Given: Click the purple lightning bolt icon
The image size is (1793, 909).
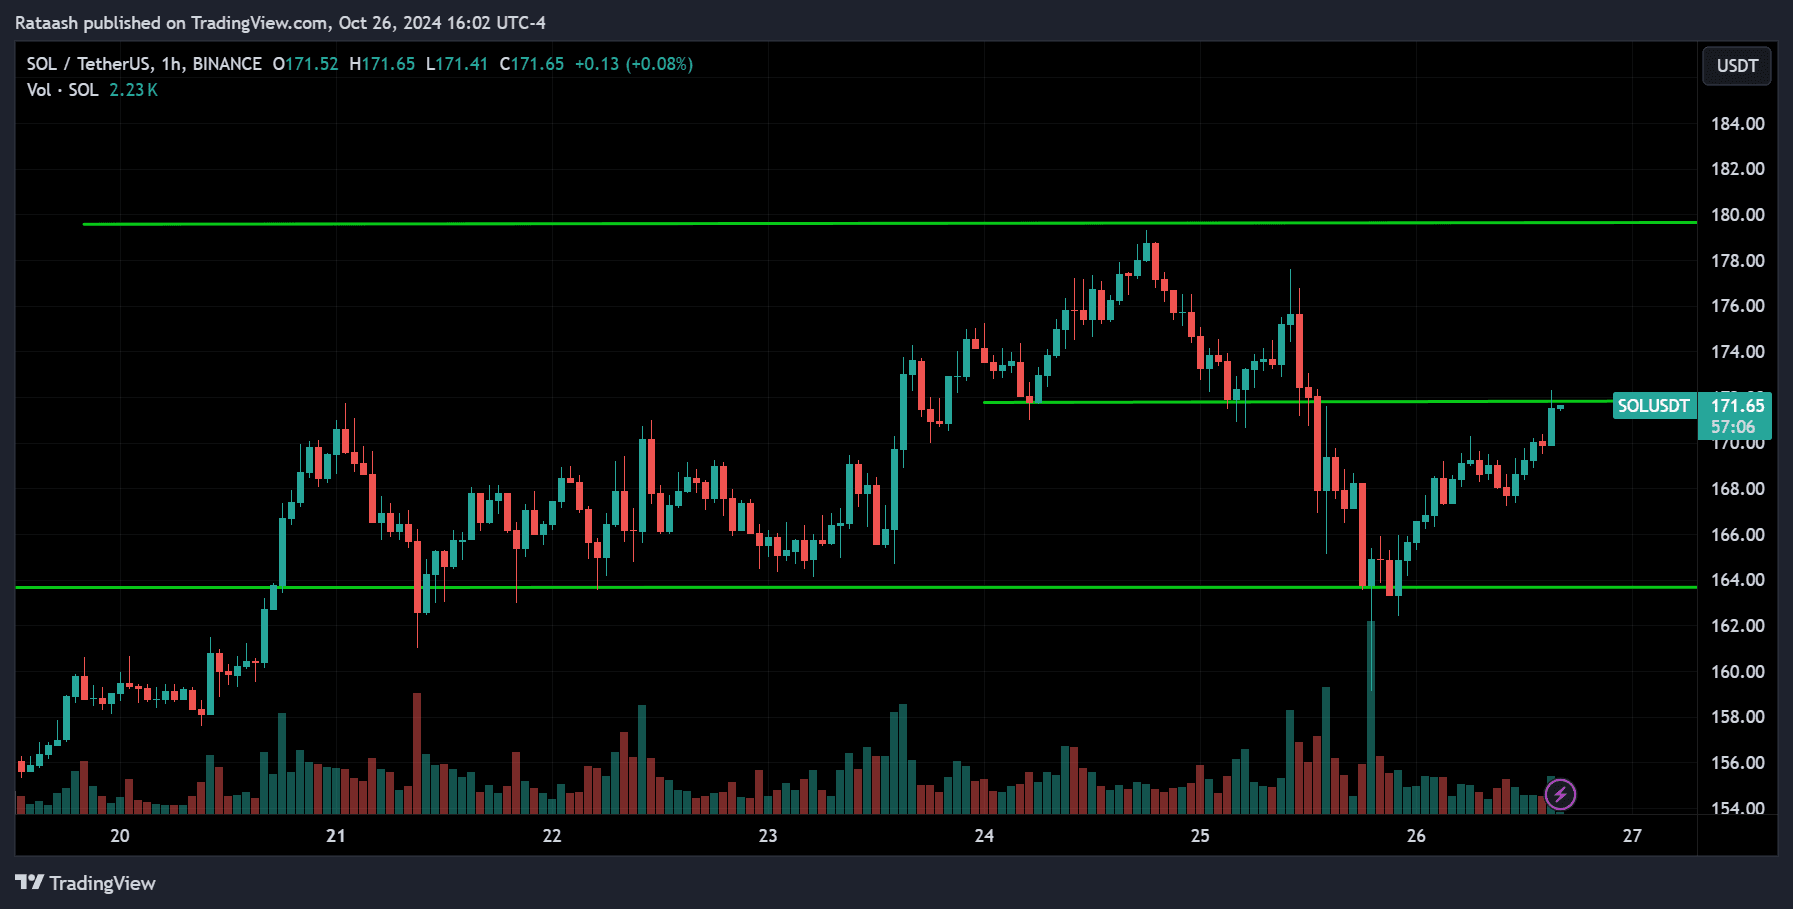Looking at the screenshot, I should pyautogui.click(x=1560, y=795).
